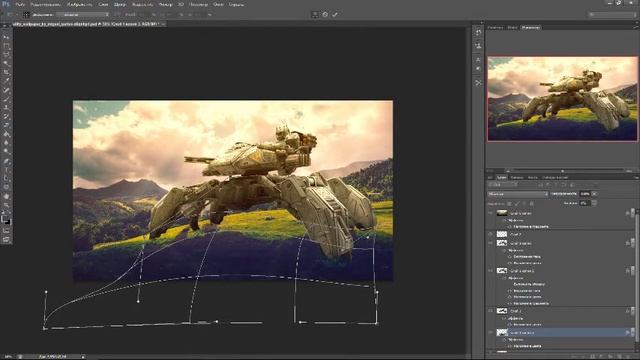Screen dimensions: 640x360
Task: Select the Rectangular Marquee tool
Action: [x=6, y=46]
